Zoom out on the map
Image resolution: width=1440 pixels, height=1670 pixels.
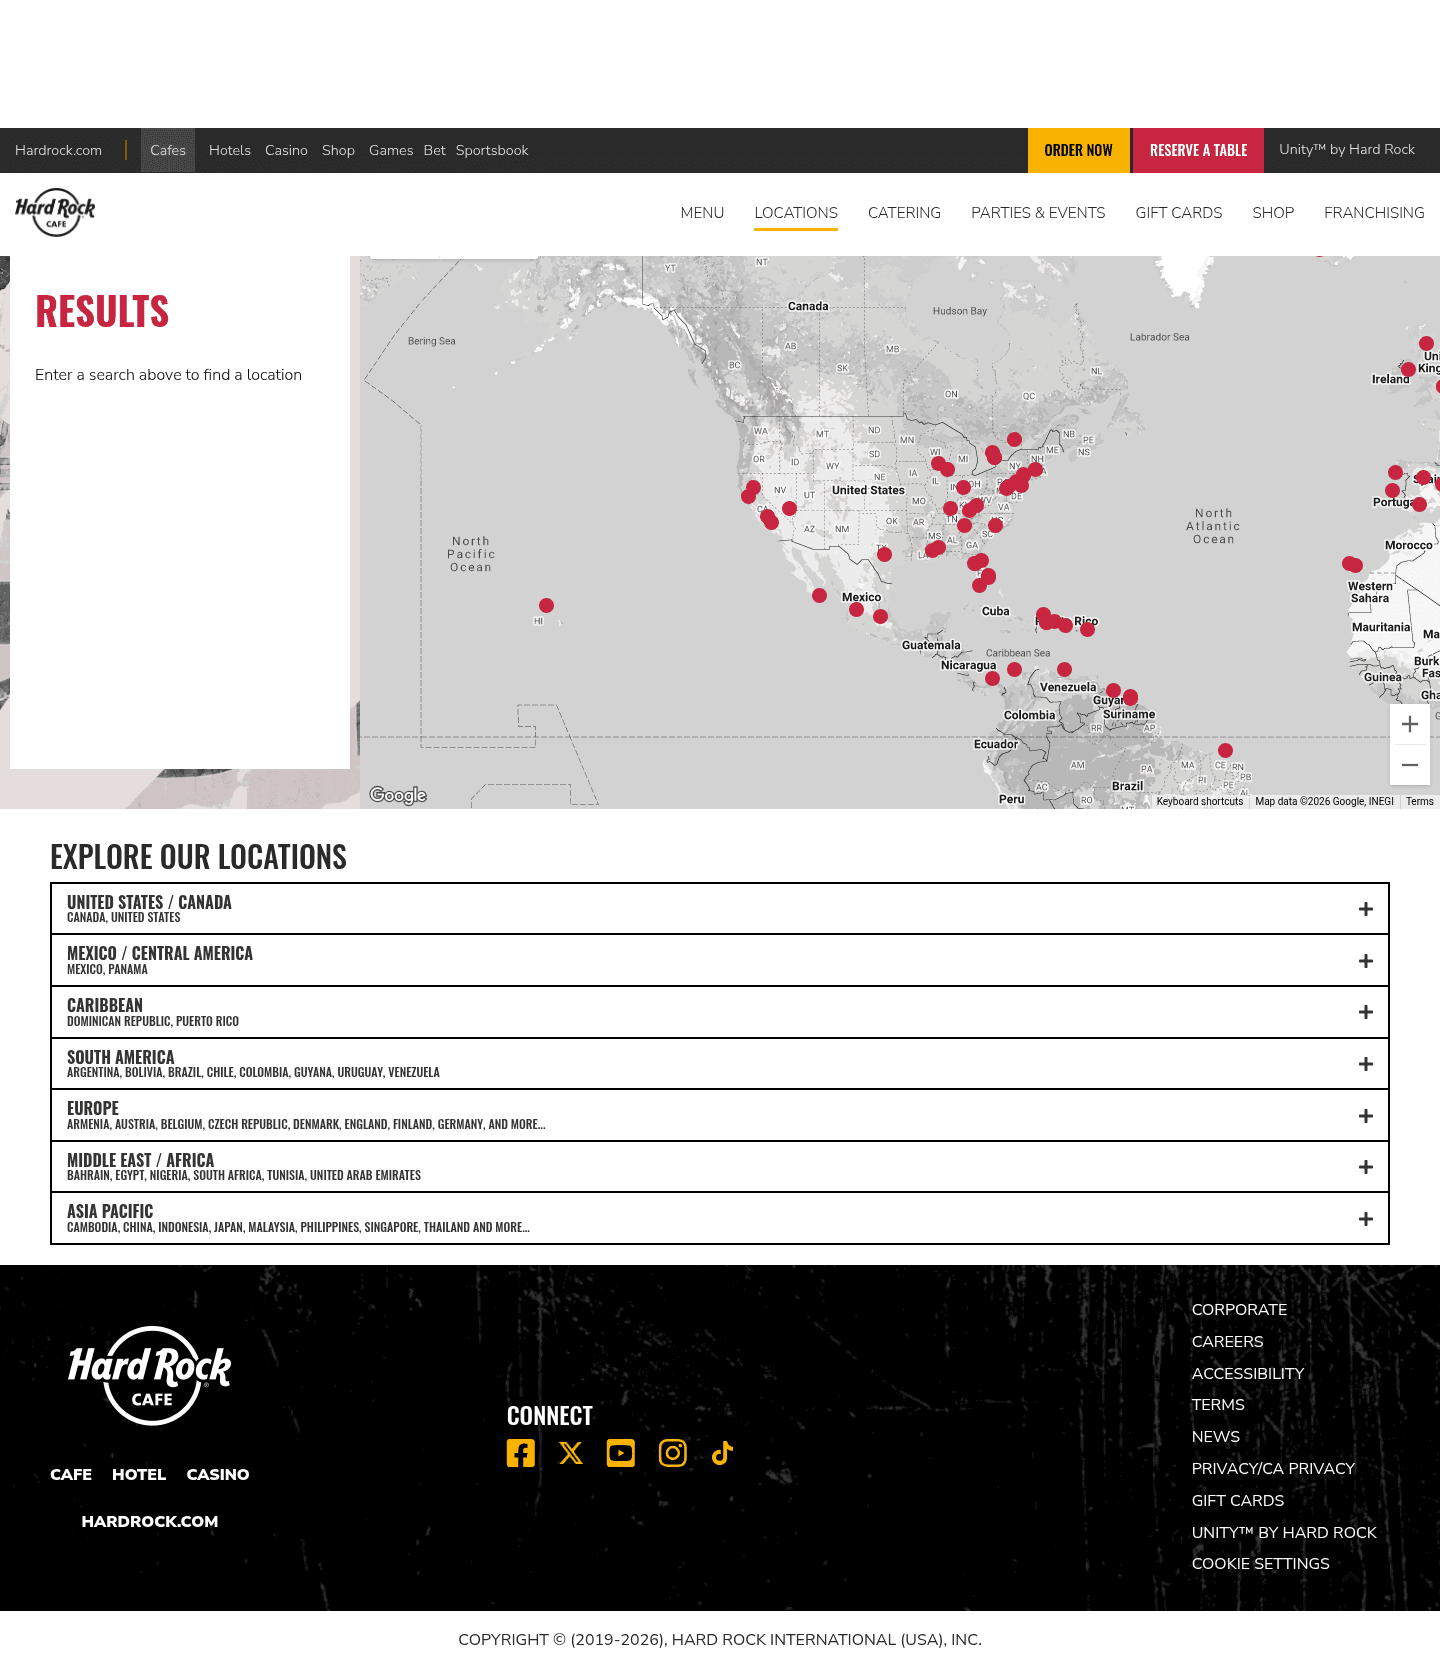(x=1410, y=765)
